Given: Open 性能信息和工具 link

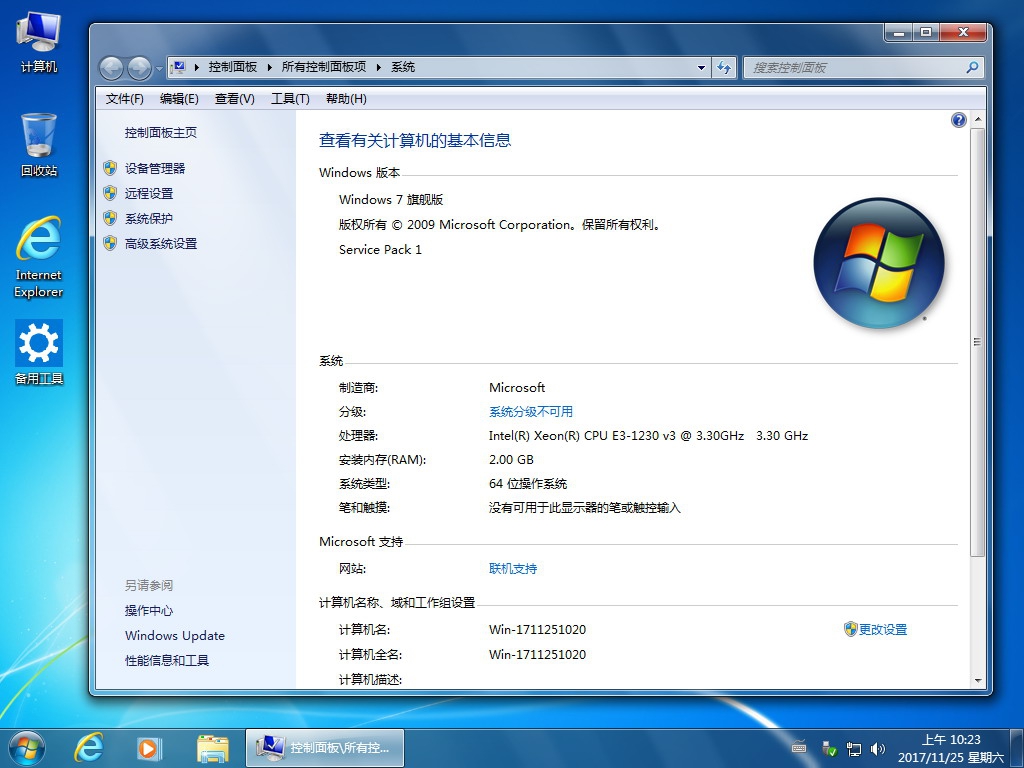Looking at the screenshot, I should coord(167,660).
